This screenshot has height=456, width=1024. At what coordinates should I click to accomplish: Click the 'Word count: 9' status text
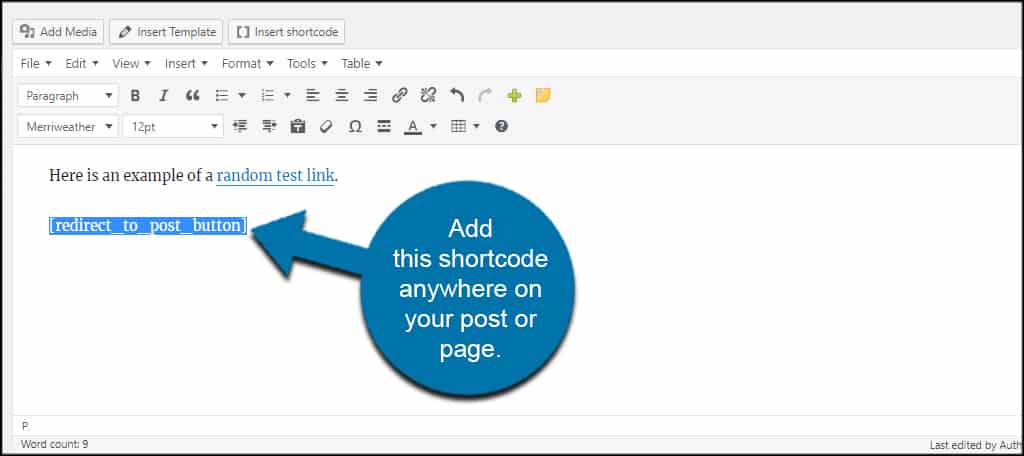click(x=55, y=444)
